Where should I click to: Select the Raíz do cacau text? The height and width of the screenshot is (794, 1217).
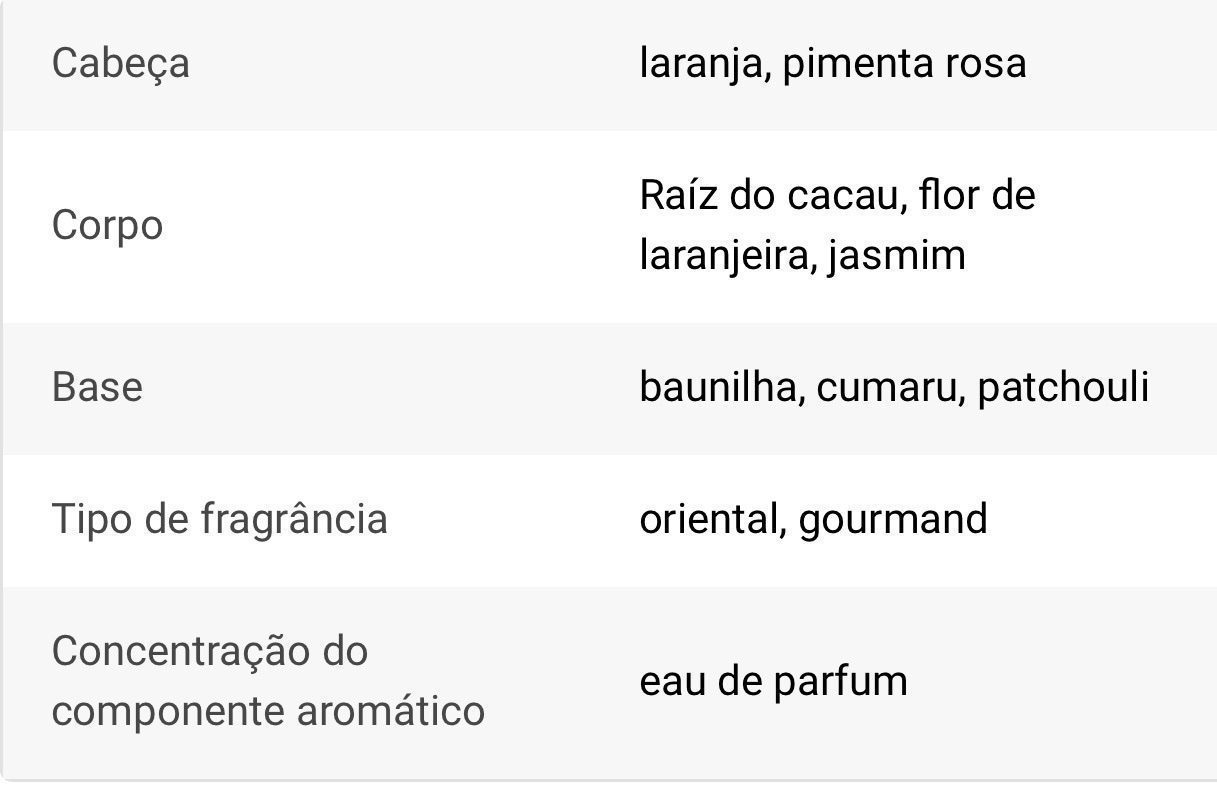pyautogui.click(x=772, y=195)
